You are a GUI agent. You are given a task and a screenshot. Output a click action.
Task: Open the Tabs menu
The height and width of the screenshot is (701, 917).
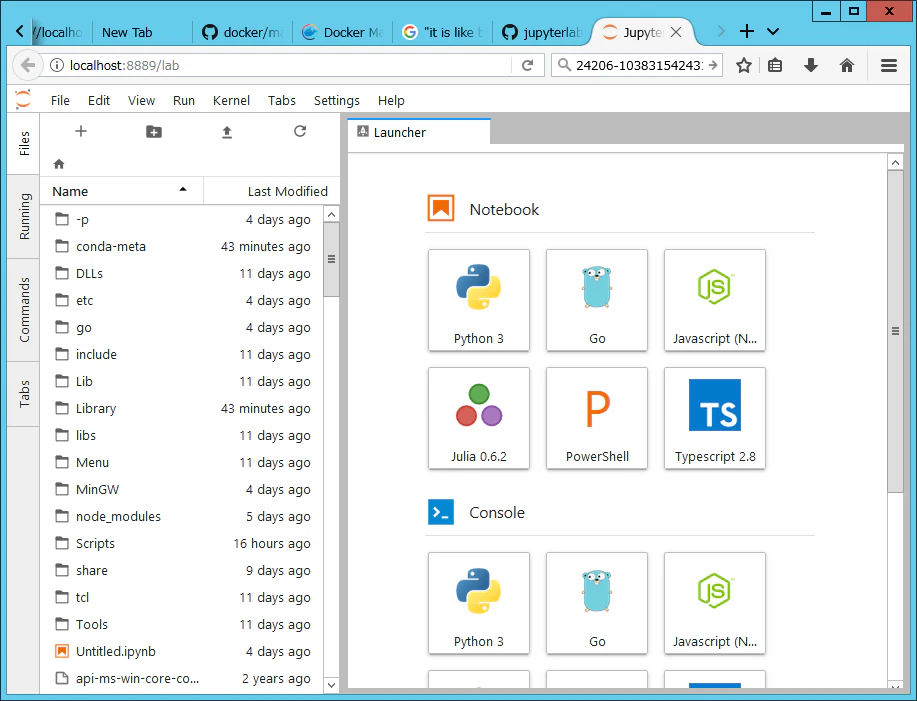pos(282,101)
